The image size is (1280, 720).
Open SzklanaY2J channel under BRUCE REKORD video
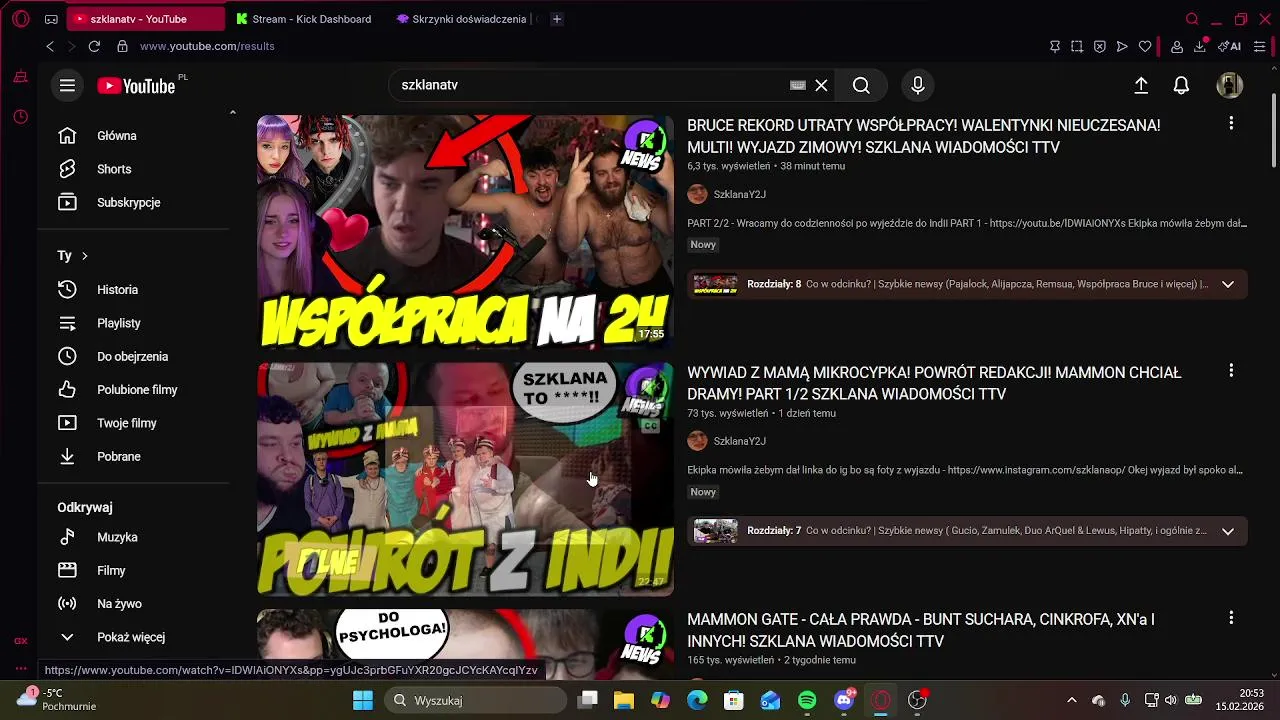[x=739, y=194]
